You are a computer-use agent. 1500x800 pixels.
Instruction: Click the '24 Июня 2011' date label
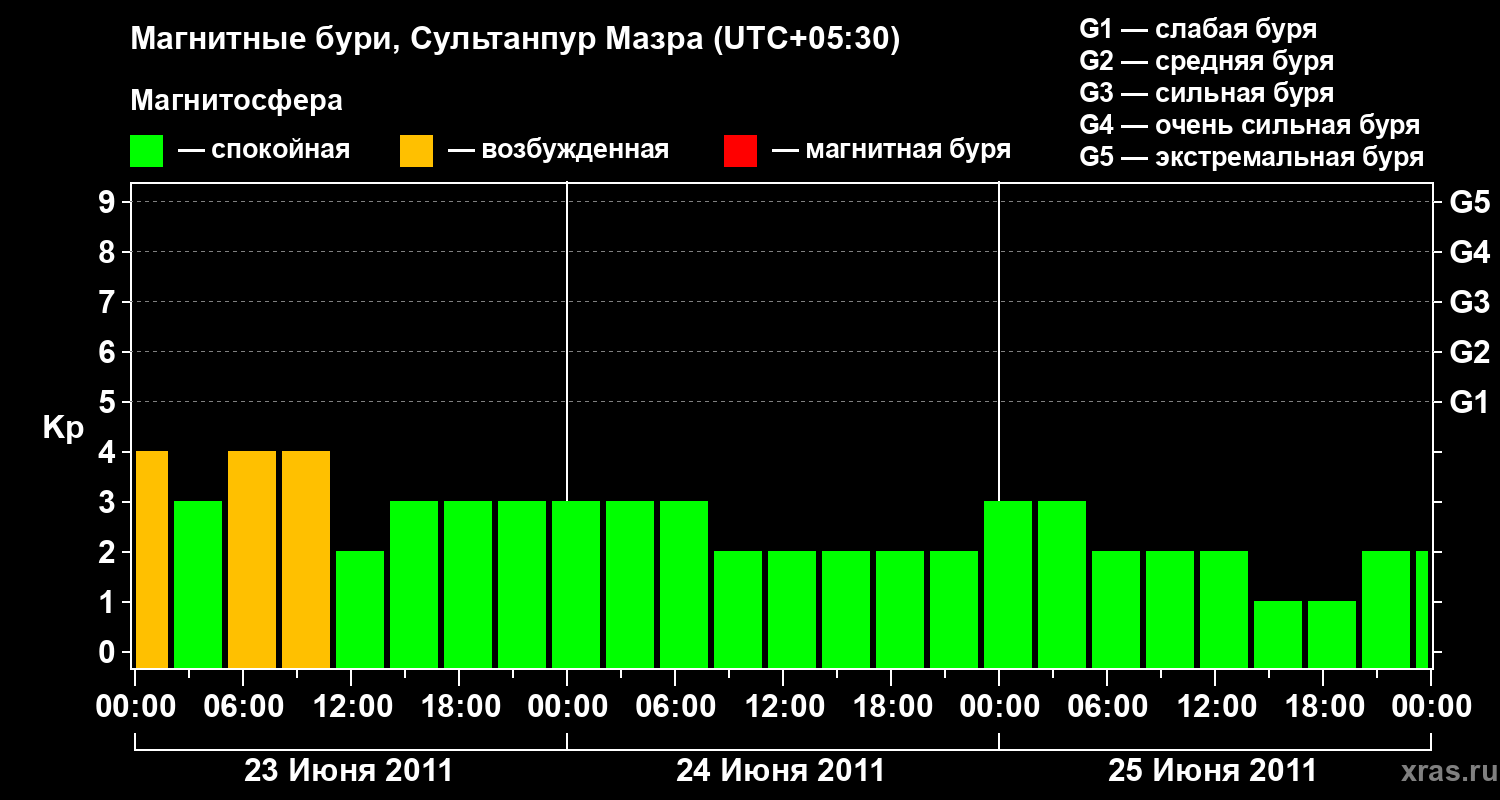tap(781, 771)
